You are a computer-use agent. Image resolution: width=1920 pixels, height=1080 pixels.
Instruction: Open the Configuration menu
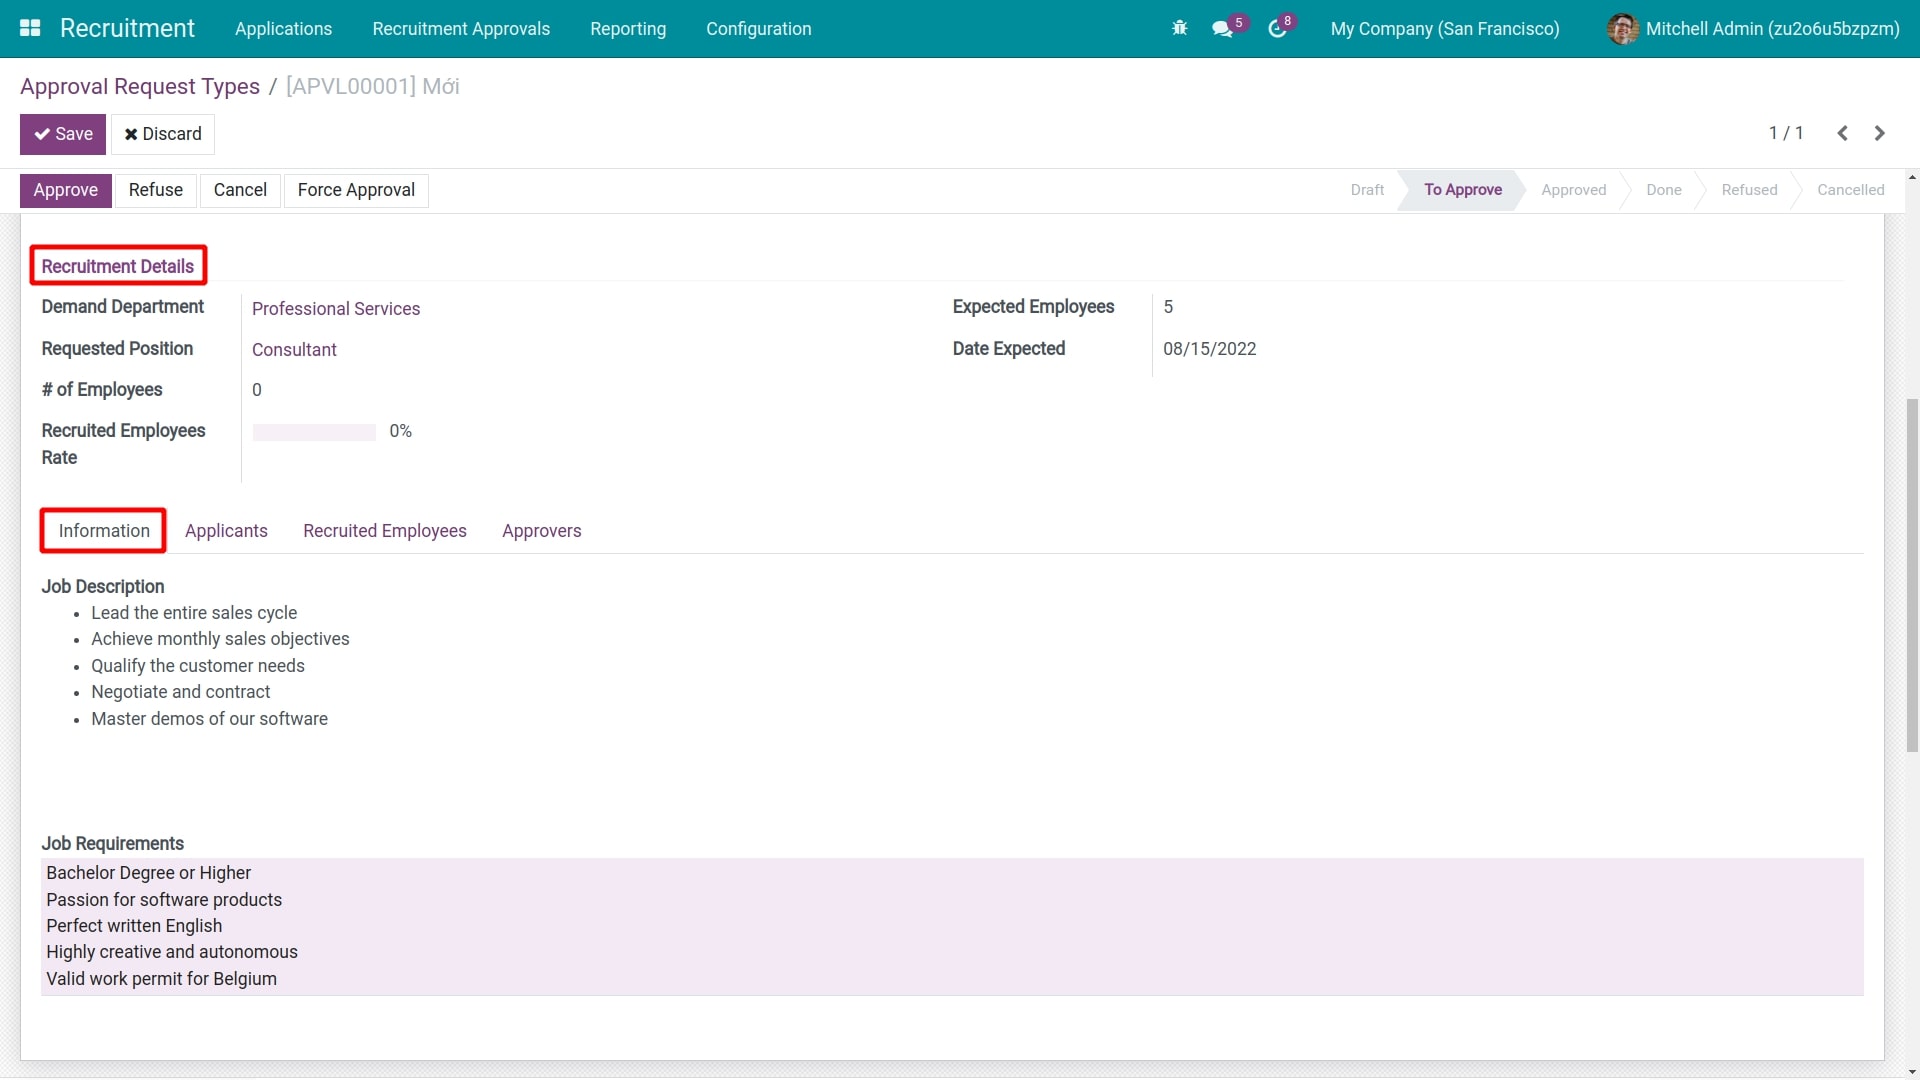tap(758, 28)
